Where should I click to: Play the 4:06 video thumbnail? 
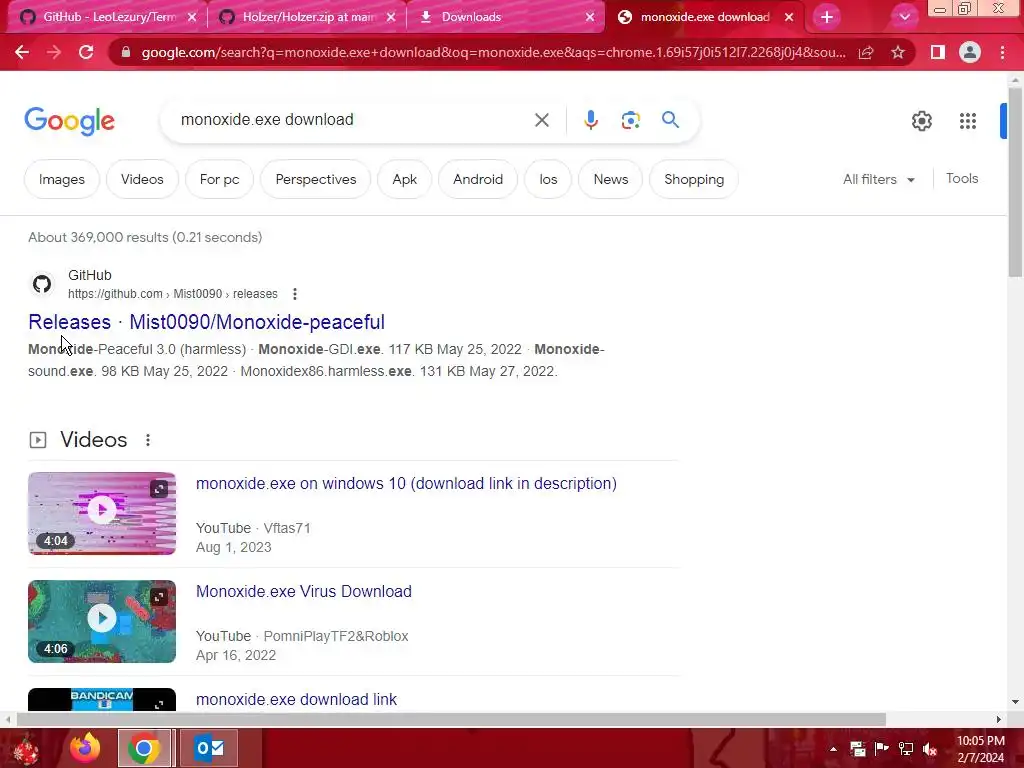click(x=102, y=621)
